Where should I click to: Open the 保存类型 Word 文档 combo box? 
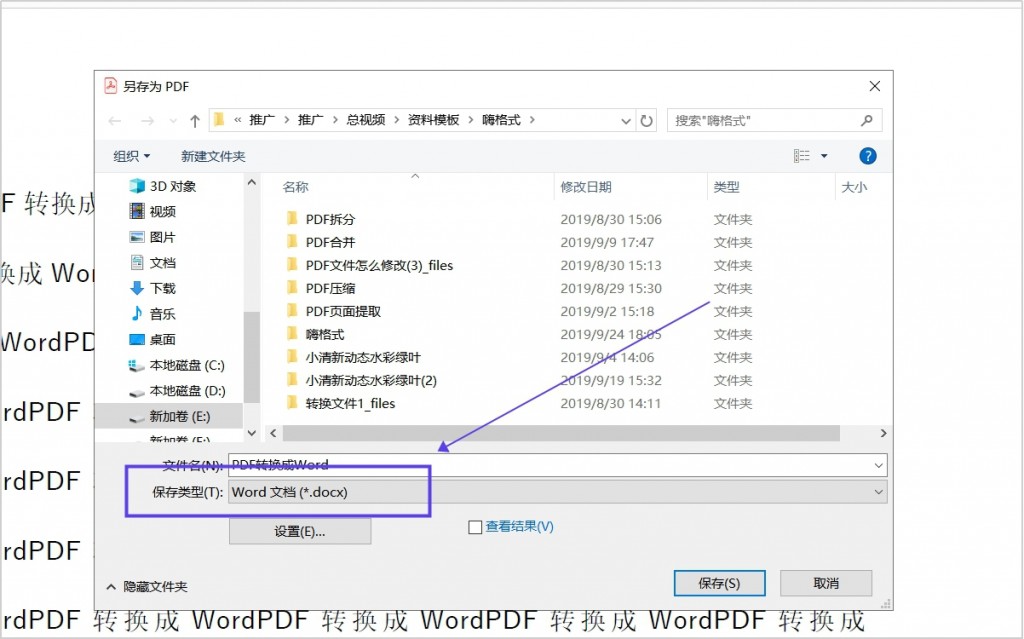point(557,492)
